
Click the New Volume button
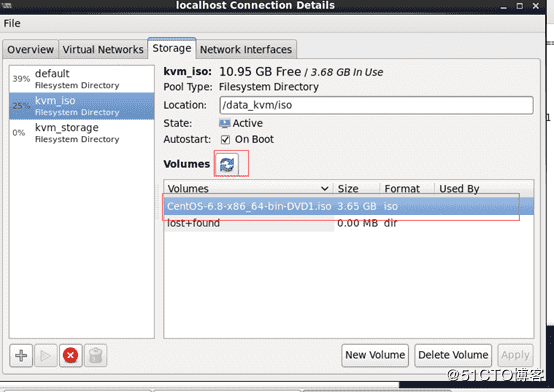[x=375, y=355]
